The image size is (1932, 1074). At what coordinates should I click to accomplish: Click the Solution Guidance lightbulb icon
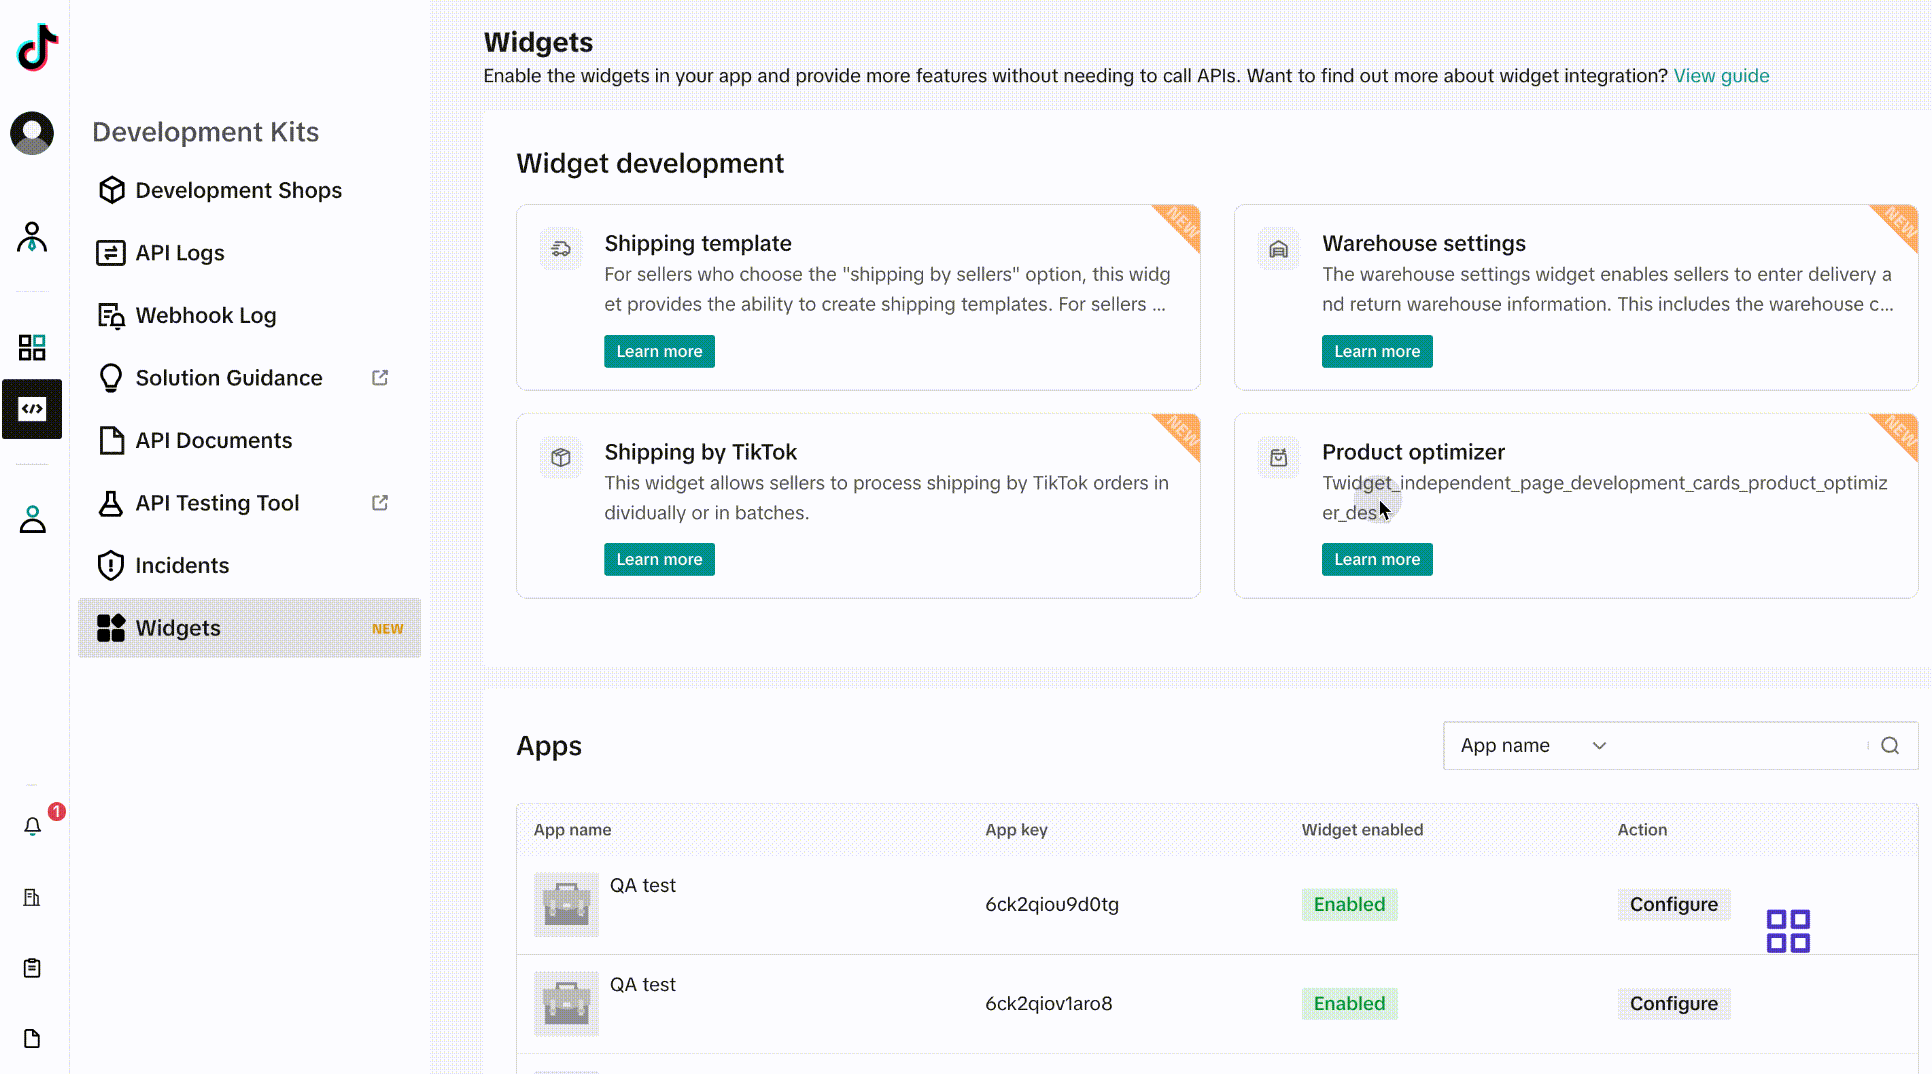pyautogui.click(x=111, y=378)
